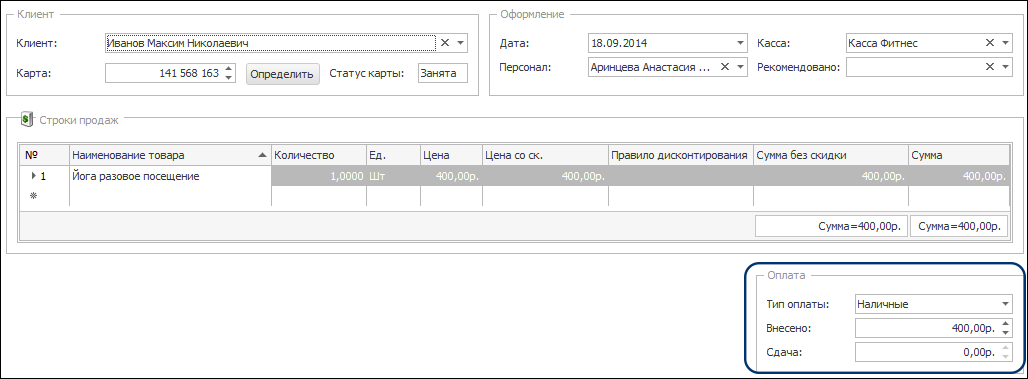Click the empty new-row product name cell

point(170,196)
